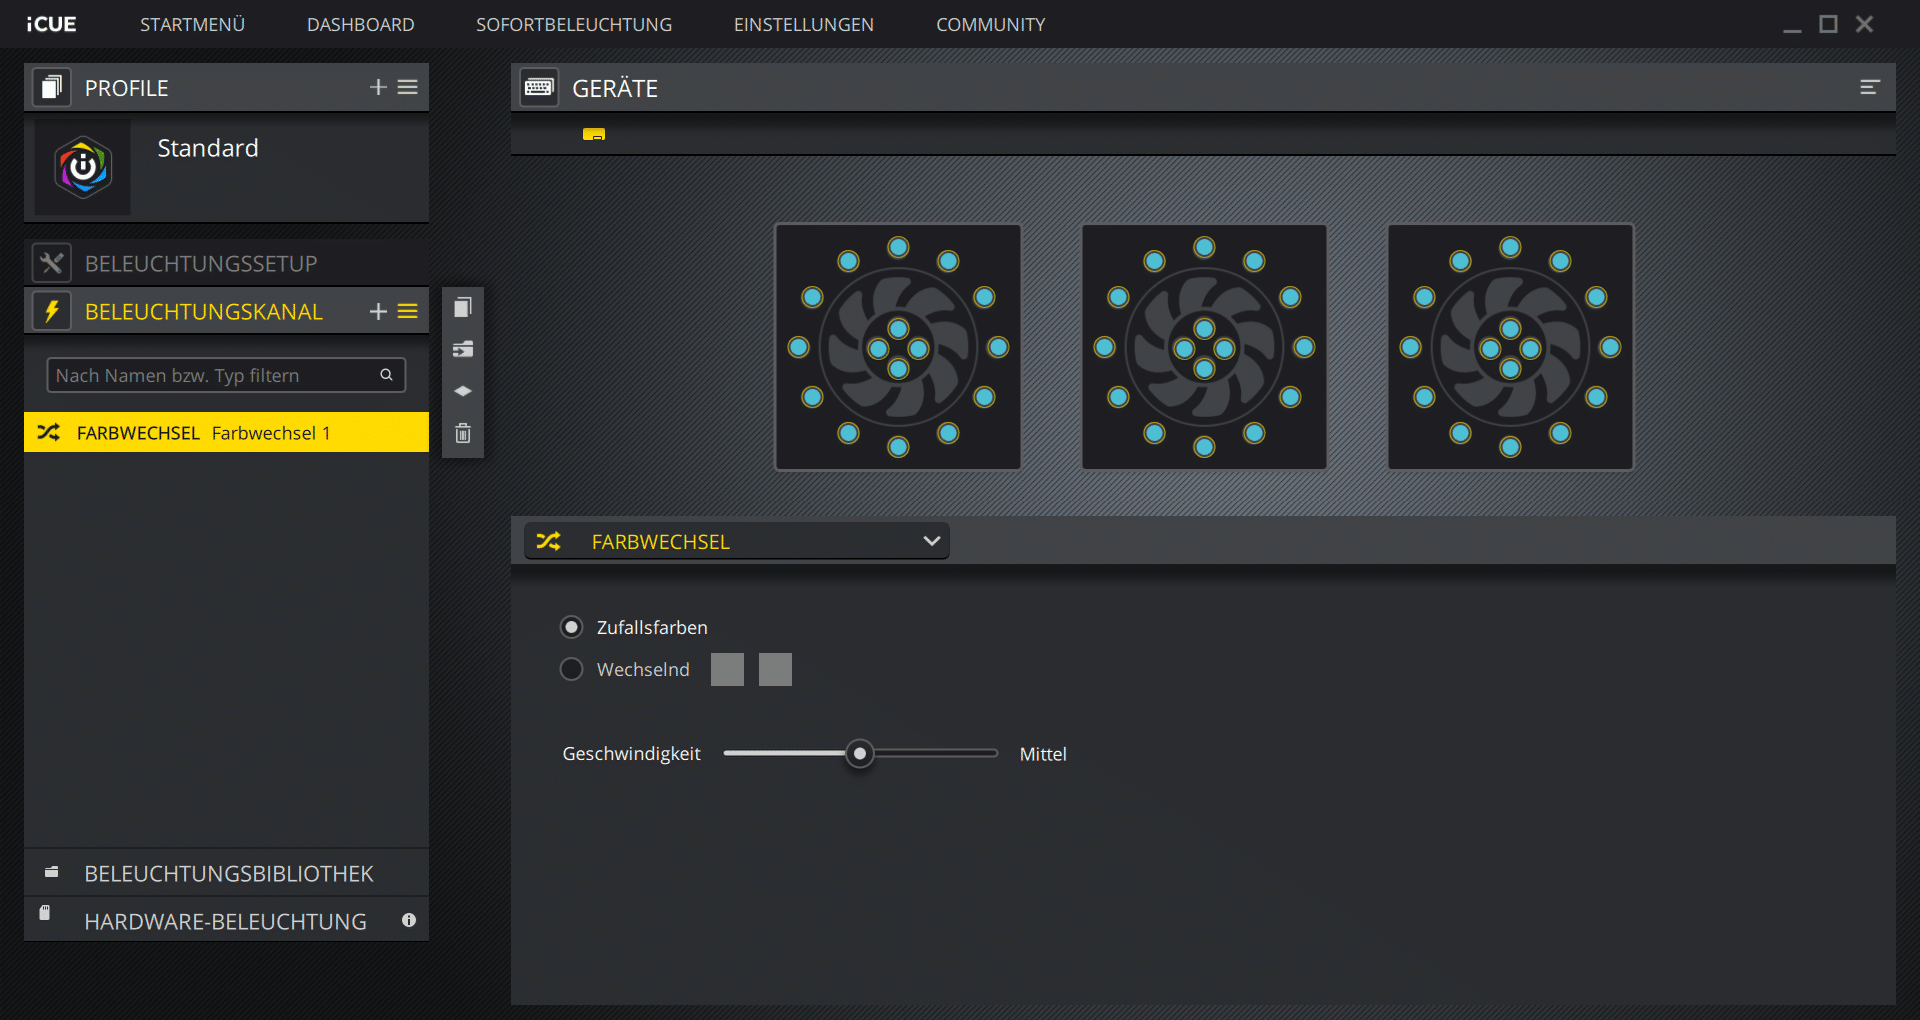Screen dimensions: 1920x1020
Task: Open the Farbwechsel effect type dropdown
Action: (737, 542)
